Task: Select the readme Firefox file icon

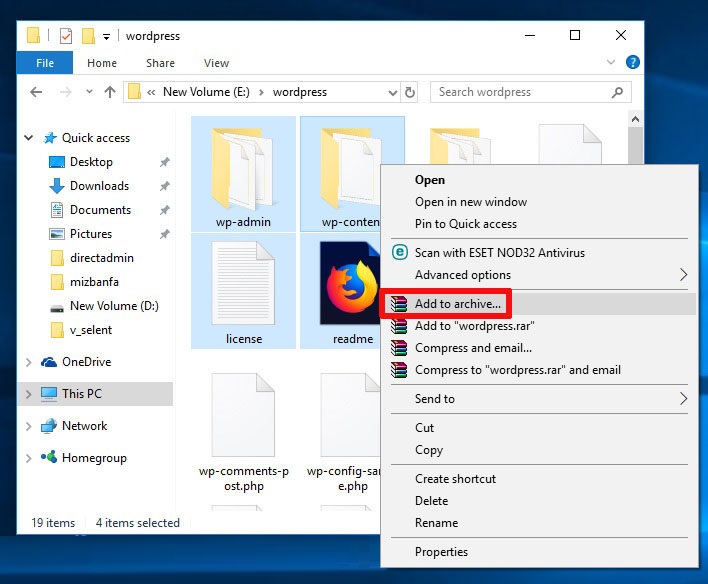Action: 352,282
